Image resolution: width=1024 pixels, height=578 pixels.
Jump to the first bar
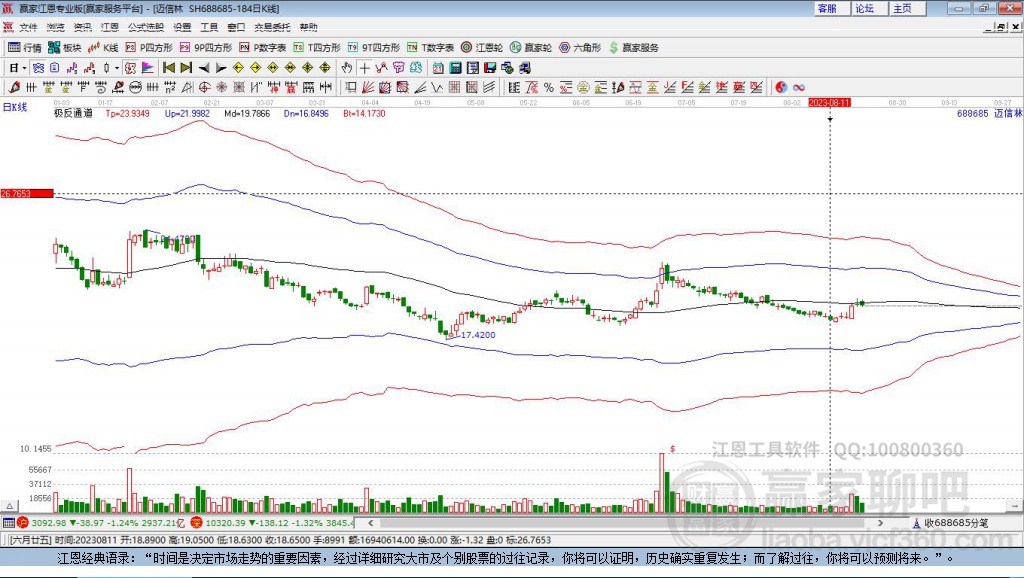click(x=168, y=68)
